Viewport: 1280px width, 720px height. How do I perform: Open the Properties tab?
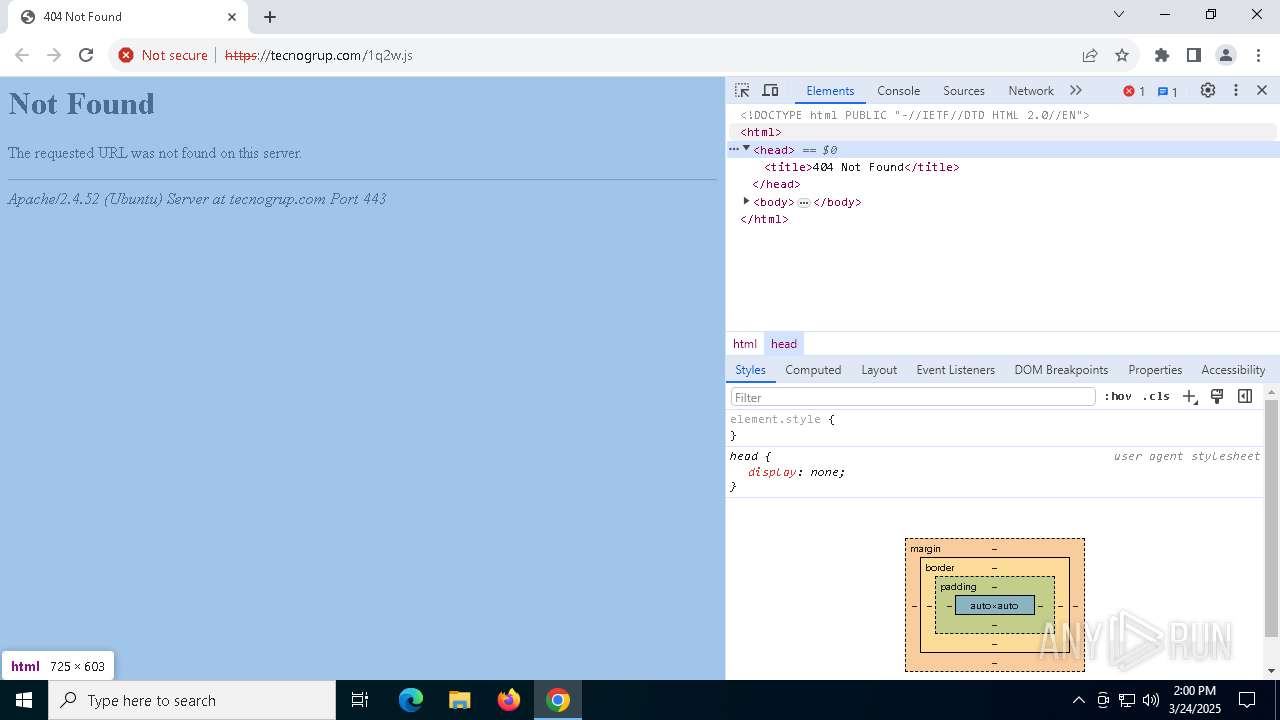pyautogui.click(x=1155, y=370)
